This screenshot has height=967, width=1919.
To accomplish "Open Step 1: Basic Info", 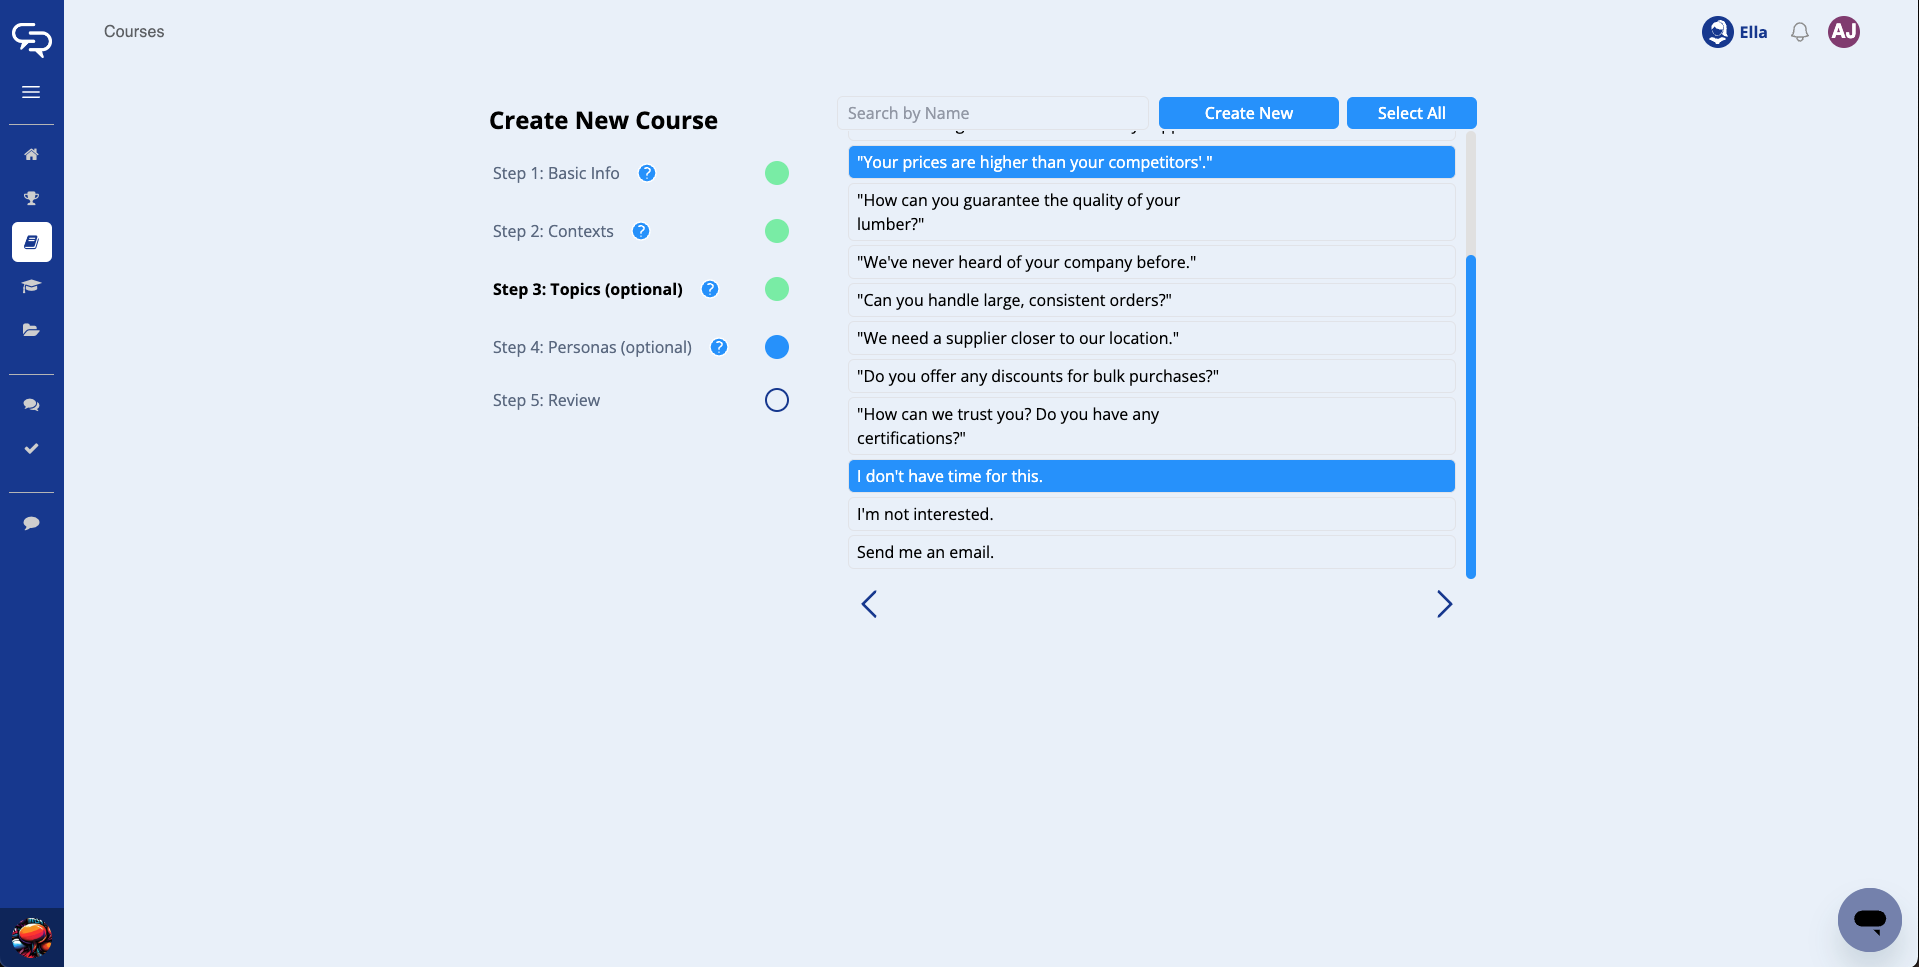I will click(x=556, y=173).
